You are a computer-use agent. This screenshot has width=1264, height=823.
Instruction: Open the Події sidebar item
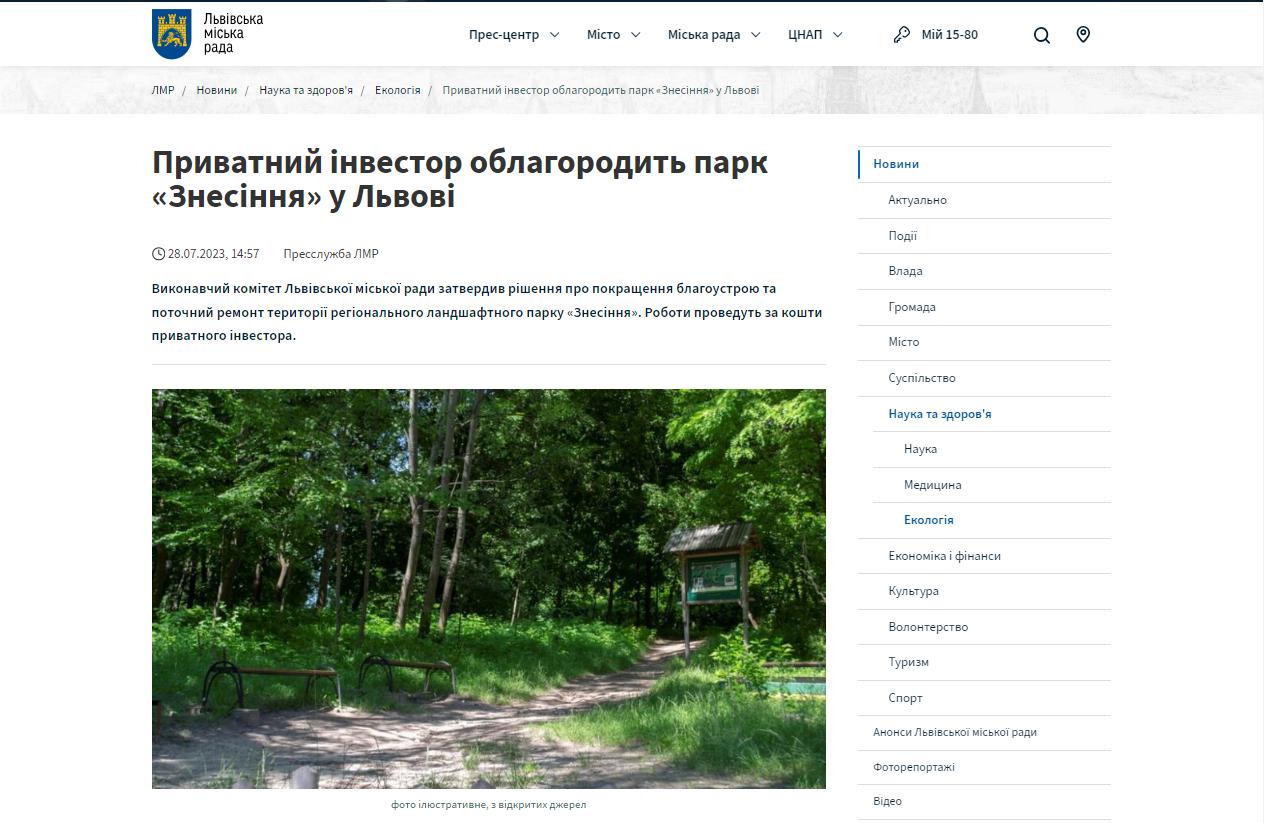pos(902,236)
